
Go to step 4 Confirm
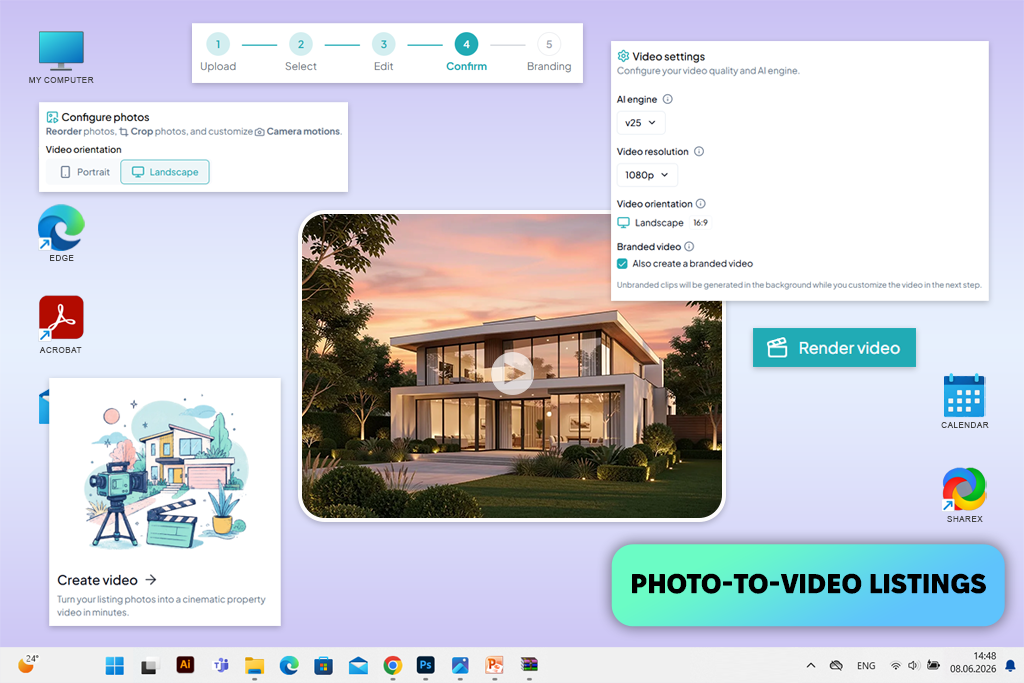[466, 52]
